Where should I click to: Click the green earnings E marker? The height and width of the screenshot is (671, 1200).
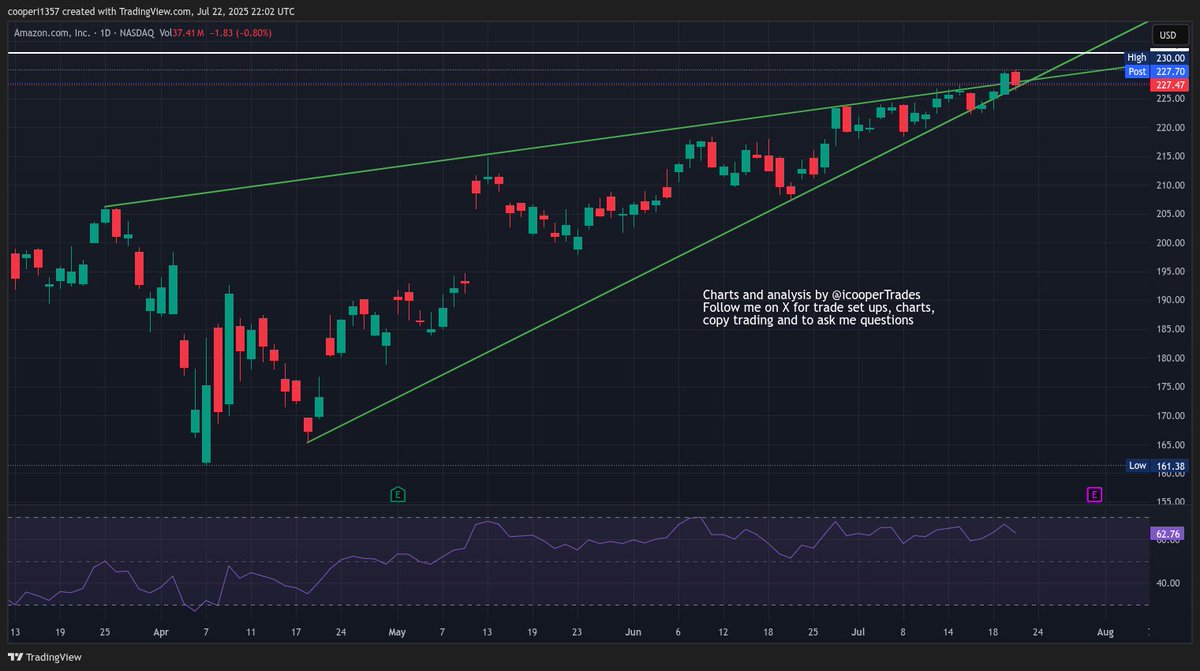point(398,494)
